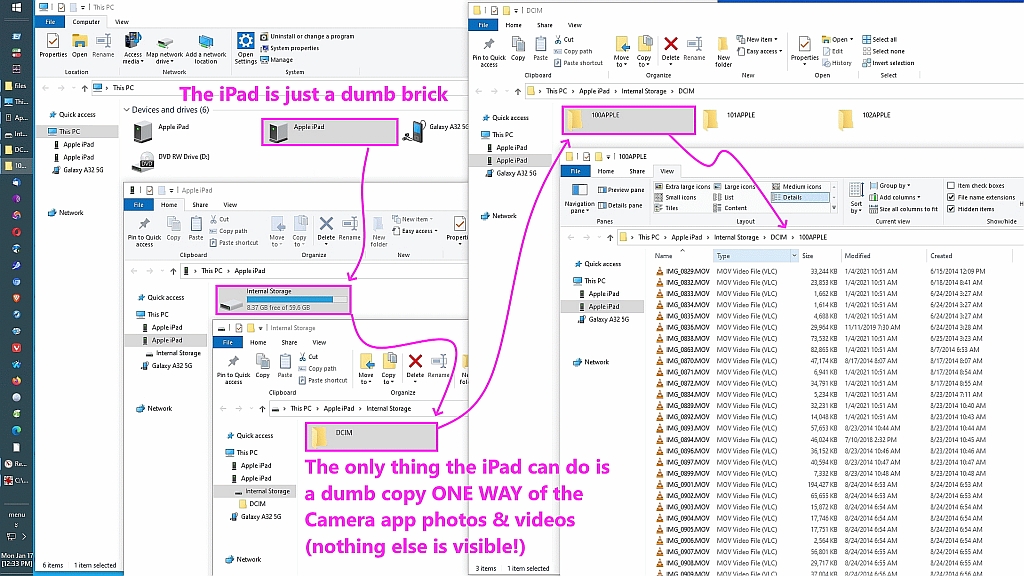
Task: Open View tab in This PC window
Action: click(121, 22)
